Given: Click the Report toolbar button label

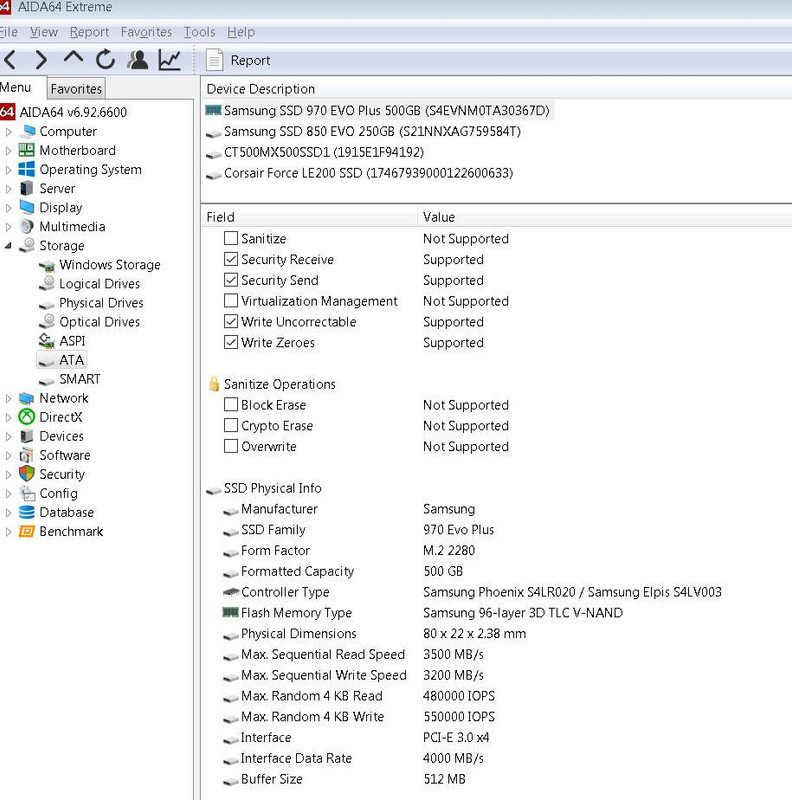Looking at the screenshot, I should [250, 61].
